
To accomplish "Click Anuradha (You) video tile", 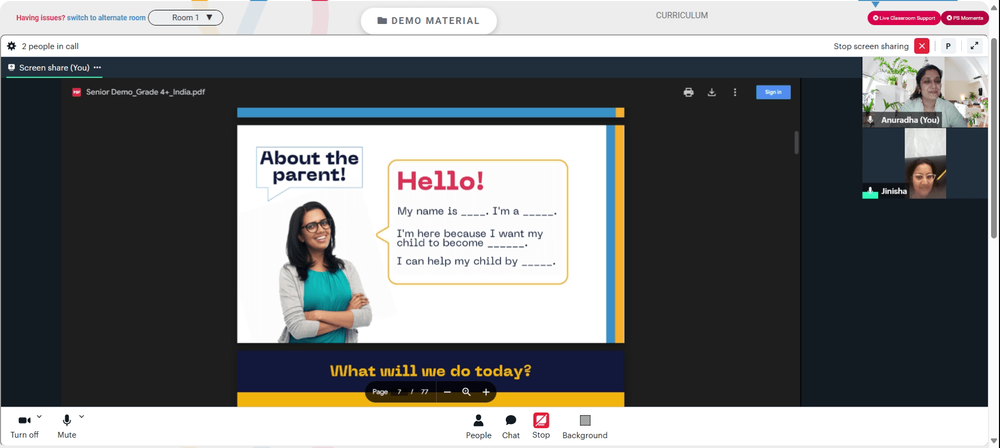I will (925, 92).
